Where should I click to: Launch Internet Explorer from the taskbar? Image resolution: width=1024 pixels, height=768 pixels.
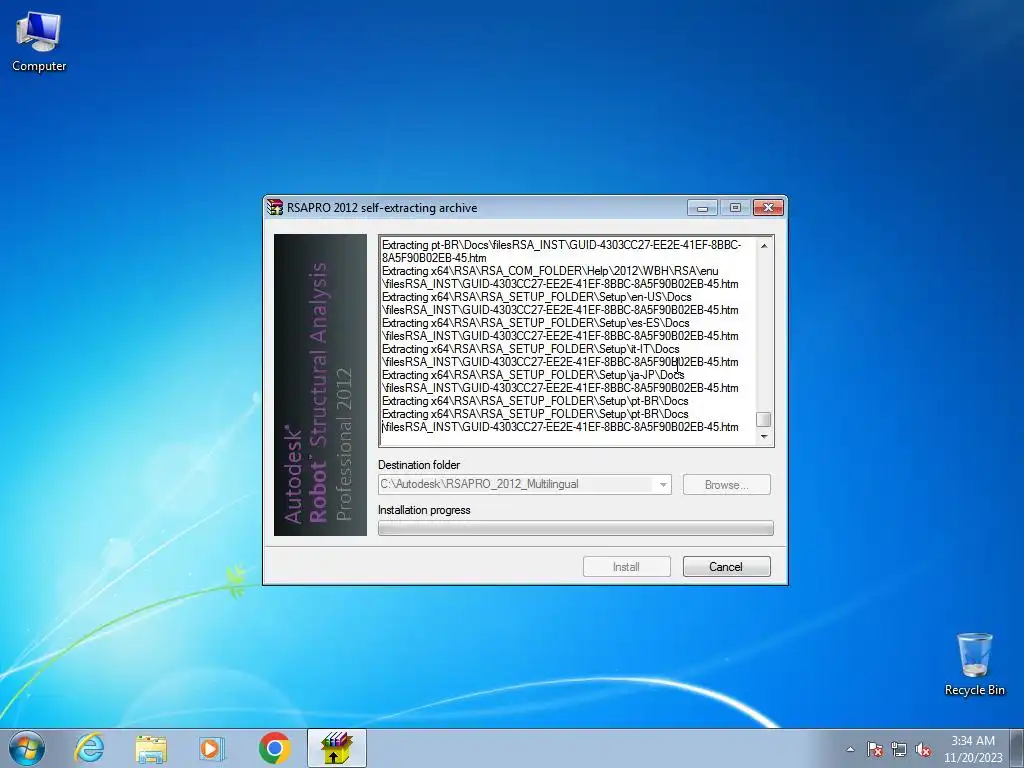(x=89, y=748)
